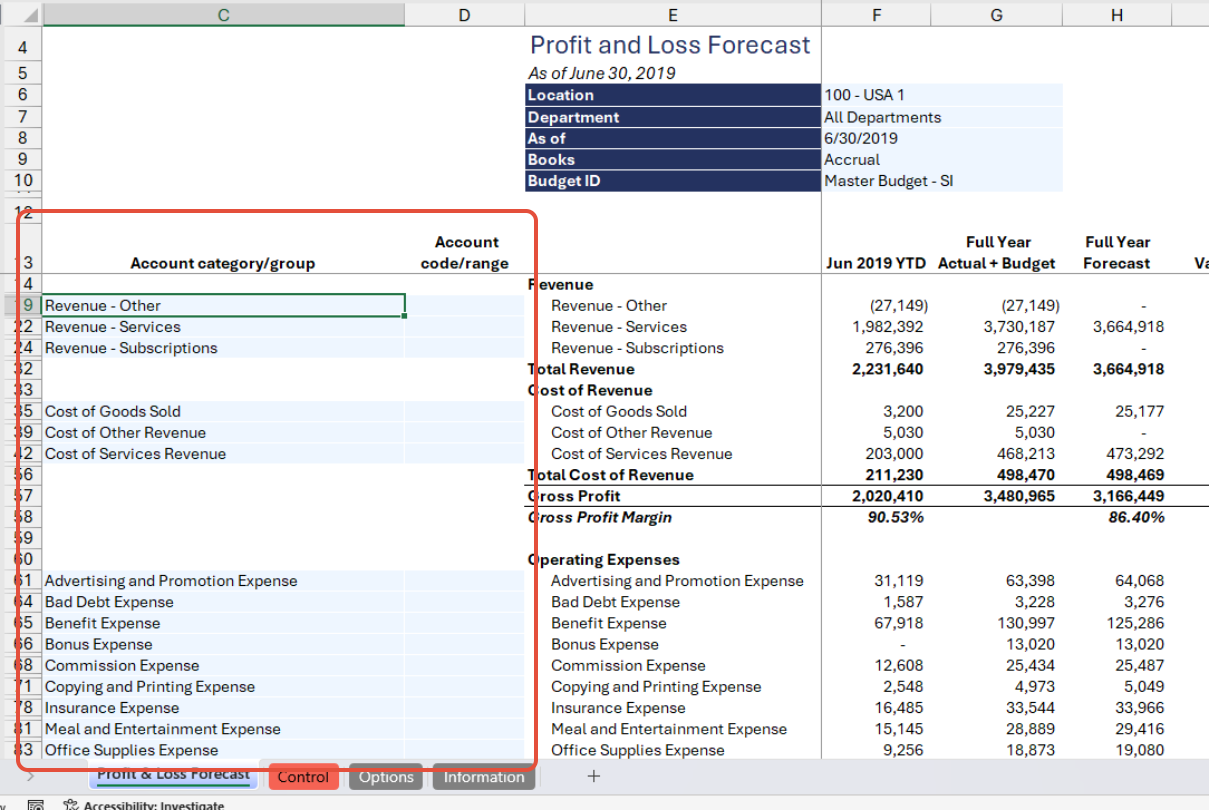Select the 'Full Year Actual + Budget' heading
This screenshot has width=1209, height=810.
(997, 252)
